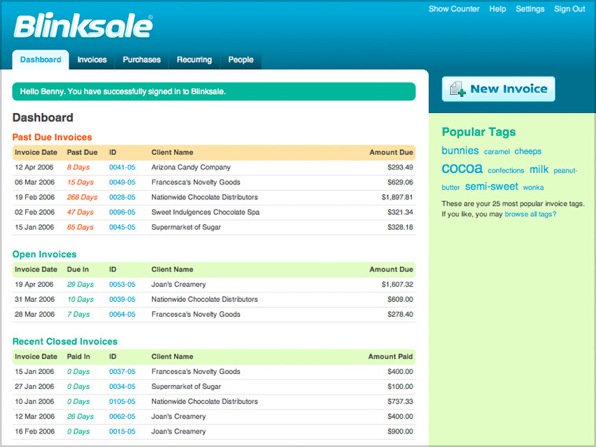
Task: Select the bunnies tag
Action: coord(460,151)
